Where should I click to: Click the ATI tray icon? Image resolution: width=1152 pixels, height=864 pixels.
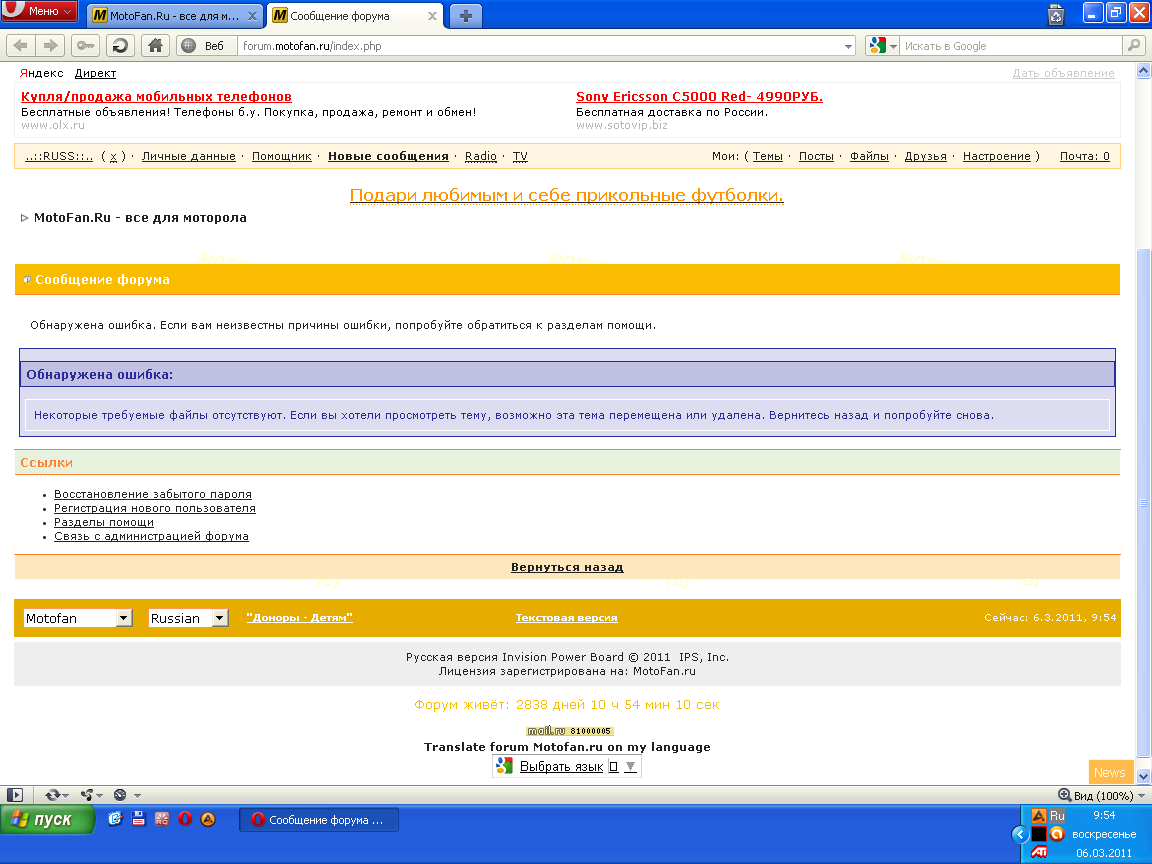click(1039, 852)
